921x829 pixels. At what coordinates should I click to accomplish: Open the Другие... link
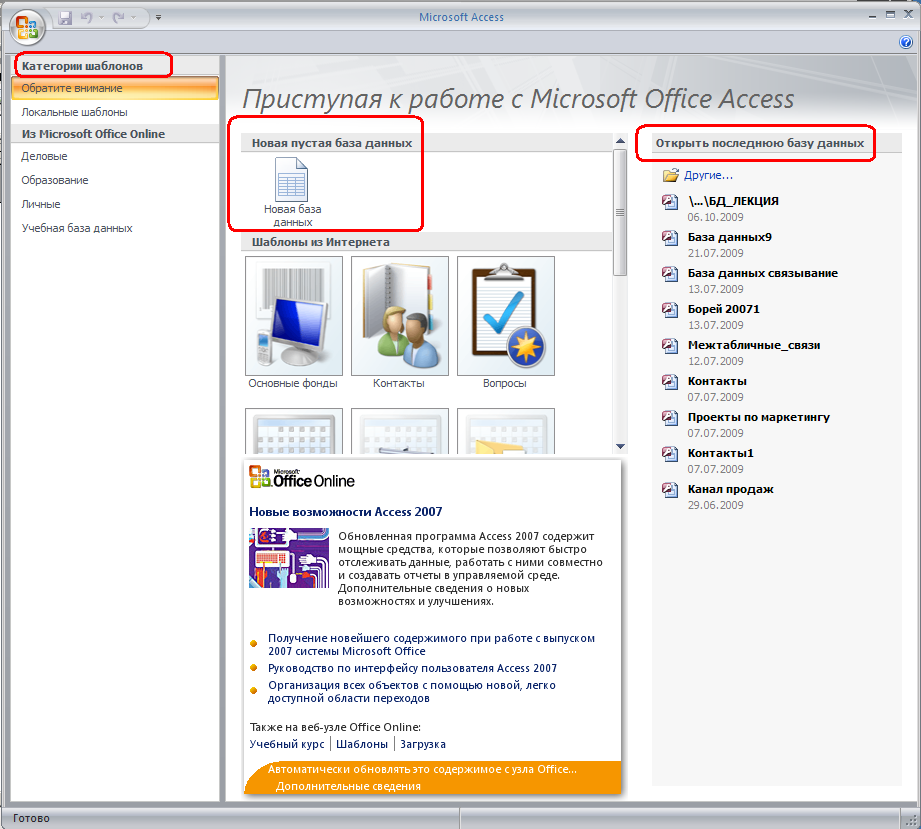[x=708, y=175]
